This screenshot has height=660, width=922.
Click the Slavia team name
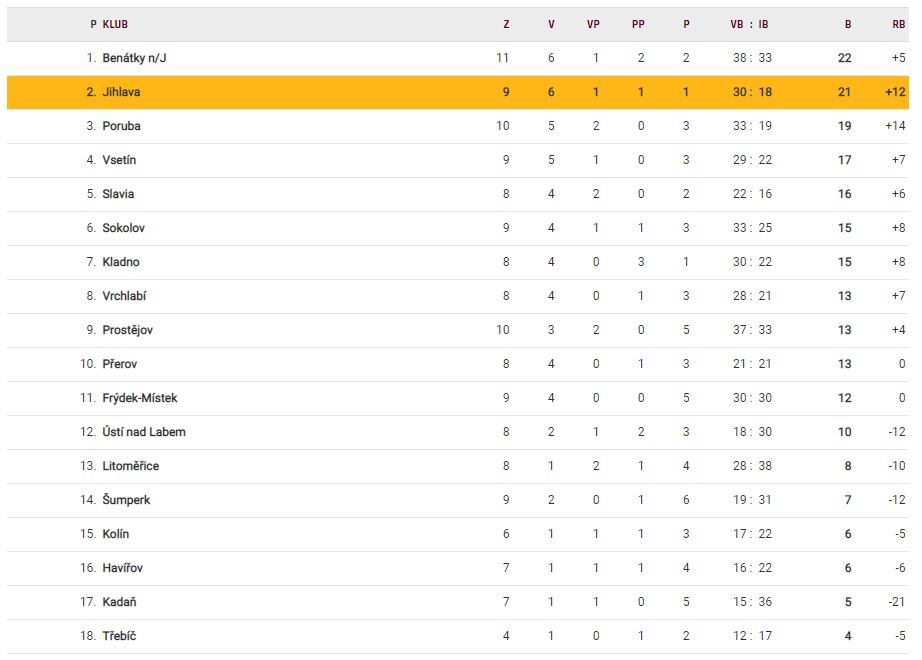118,194
